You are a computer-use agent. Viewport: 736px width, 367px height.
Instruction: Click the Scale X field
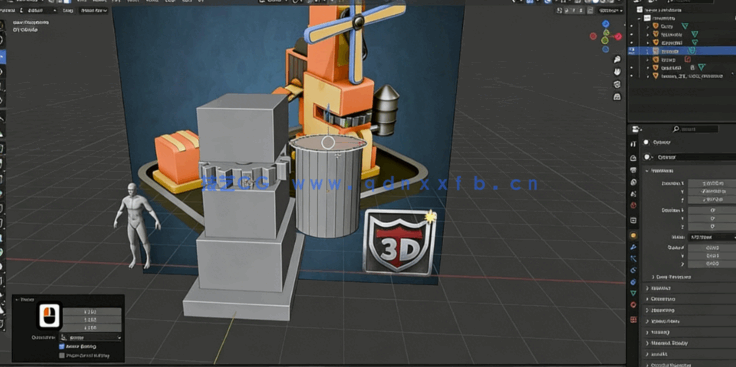coord(712,247)
